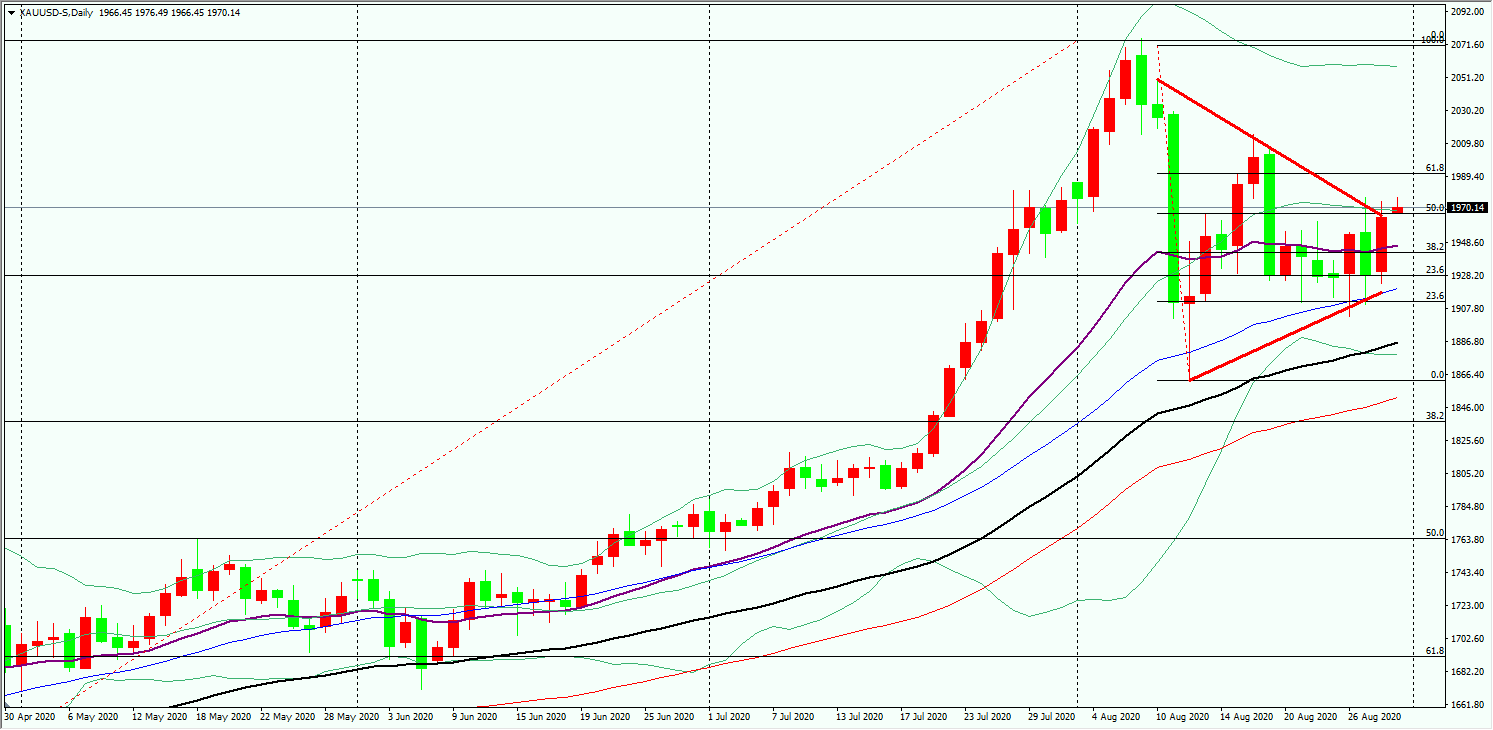Click the 1928.20 price level label
The height and width of the screenshot is (730, 1493).
1467,276
